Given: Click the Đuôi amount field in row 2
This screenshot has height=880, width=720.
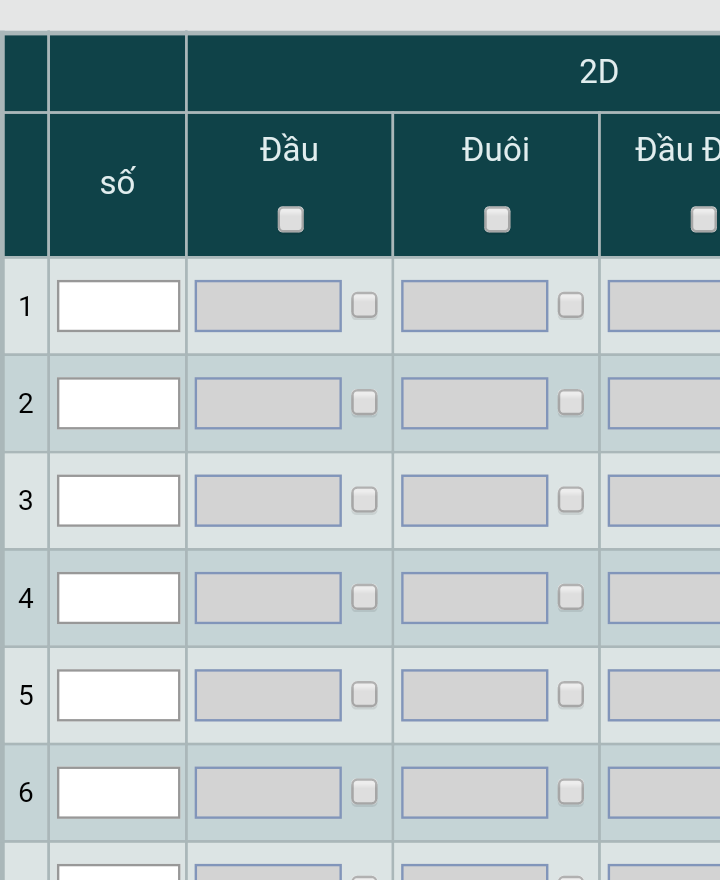Looking at the screenshot, I should [475, 403].
